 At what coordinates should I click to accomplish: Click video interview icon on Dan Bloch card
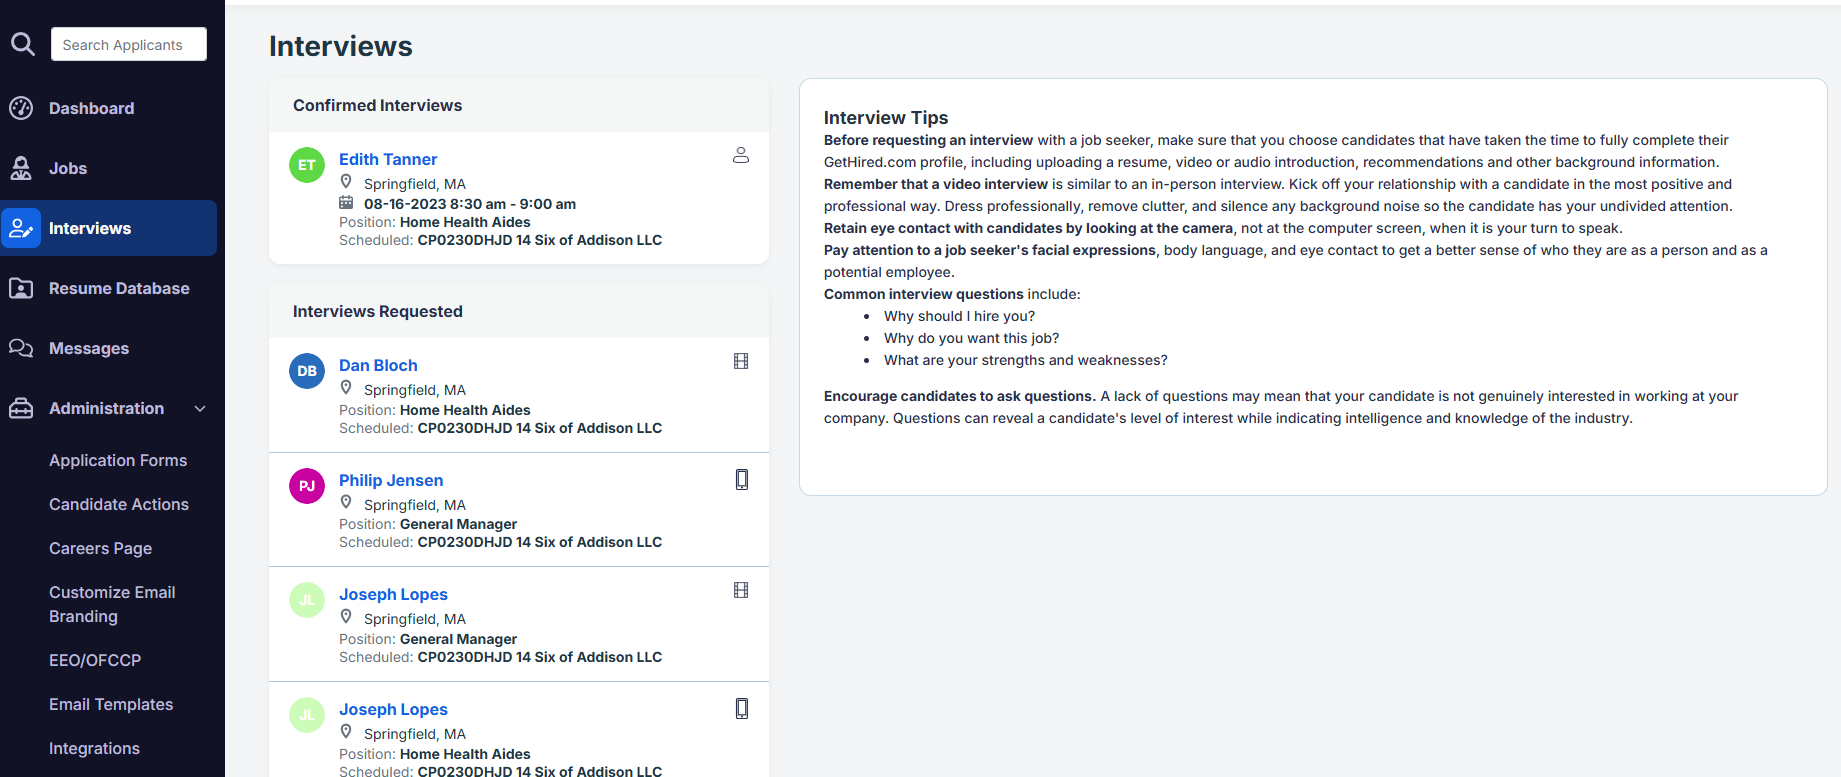(x=741, y=361)
